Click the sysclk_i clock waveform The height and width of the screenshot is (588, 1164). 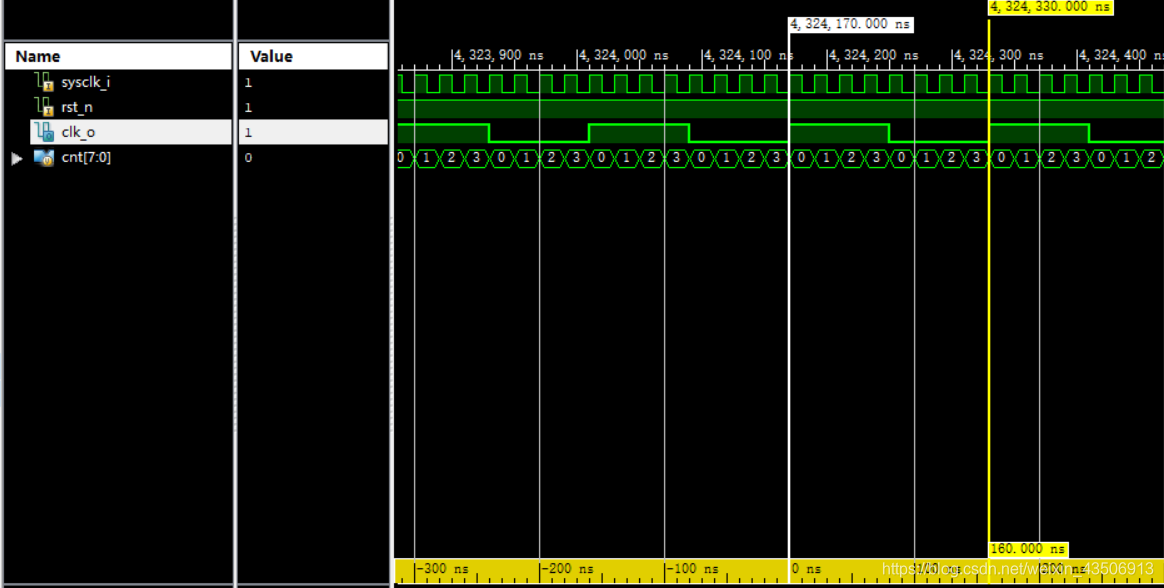coord(780,83)
